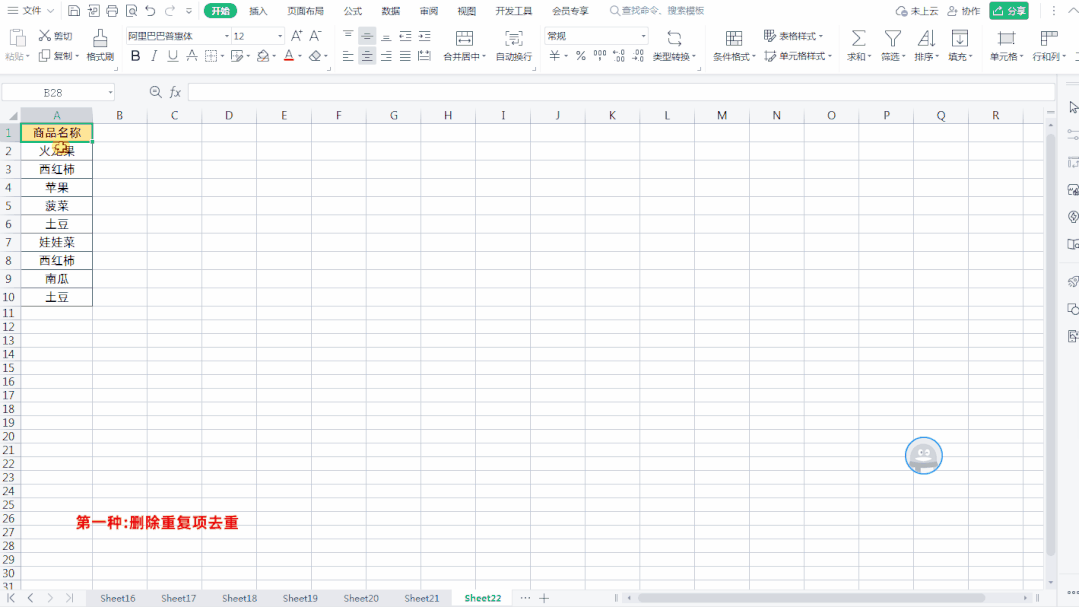Apply percent style format
Viewport: 1079px width, 607px height.
(581, 56)
